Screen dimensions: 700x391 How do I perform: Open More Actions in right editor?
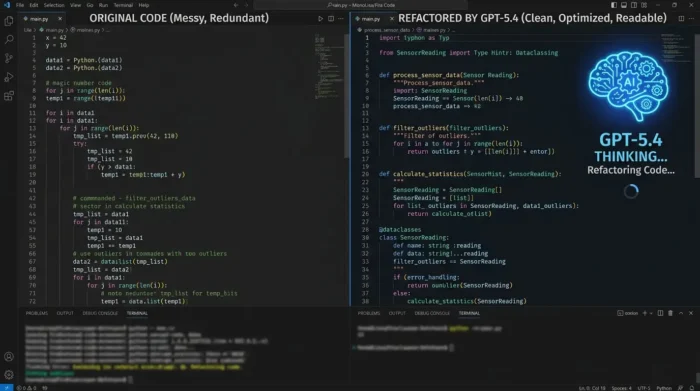click(x=692, y=19)
